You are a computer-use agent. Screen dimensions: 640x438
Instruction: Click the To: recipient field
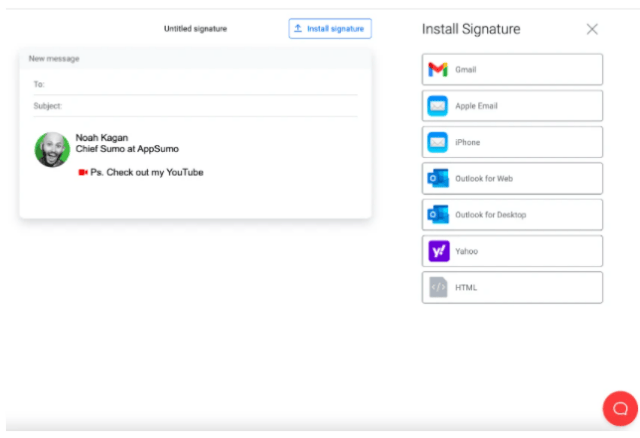196,84
